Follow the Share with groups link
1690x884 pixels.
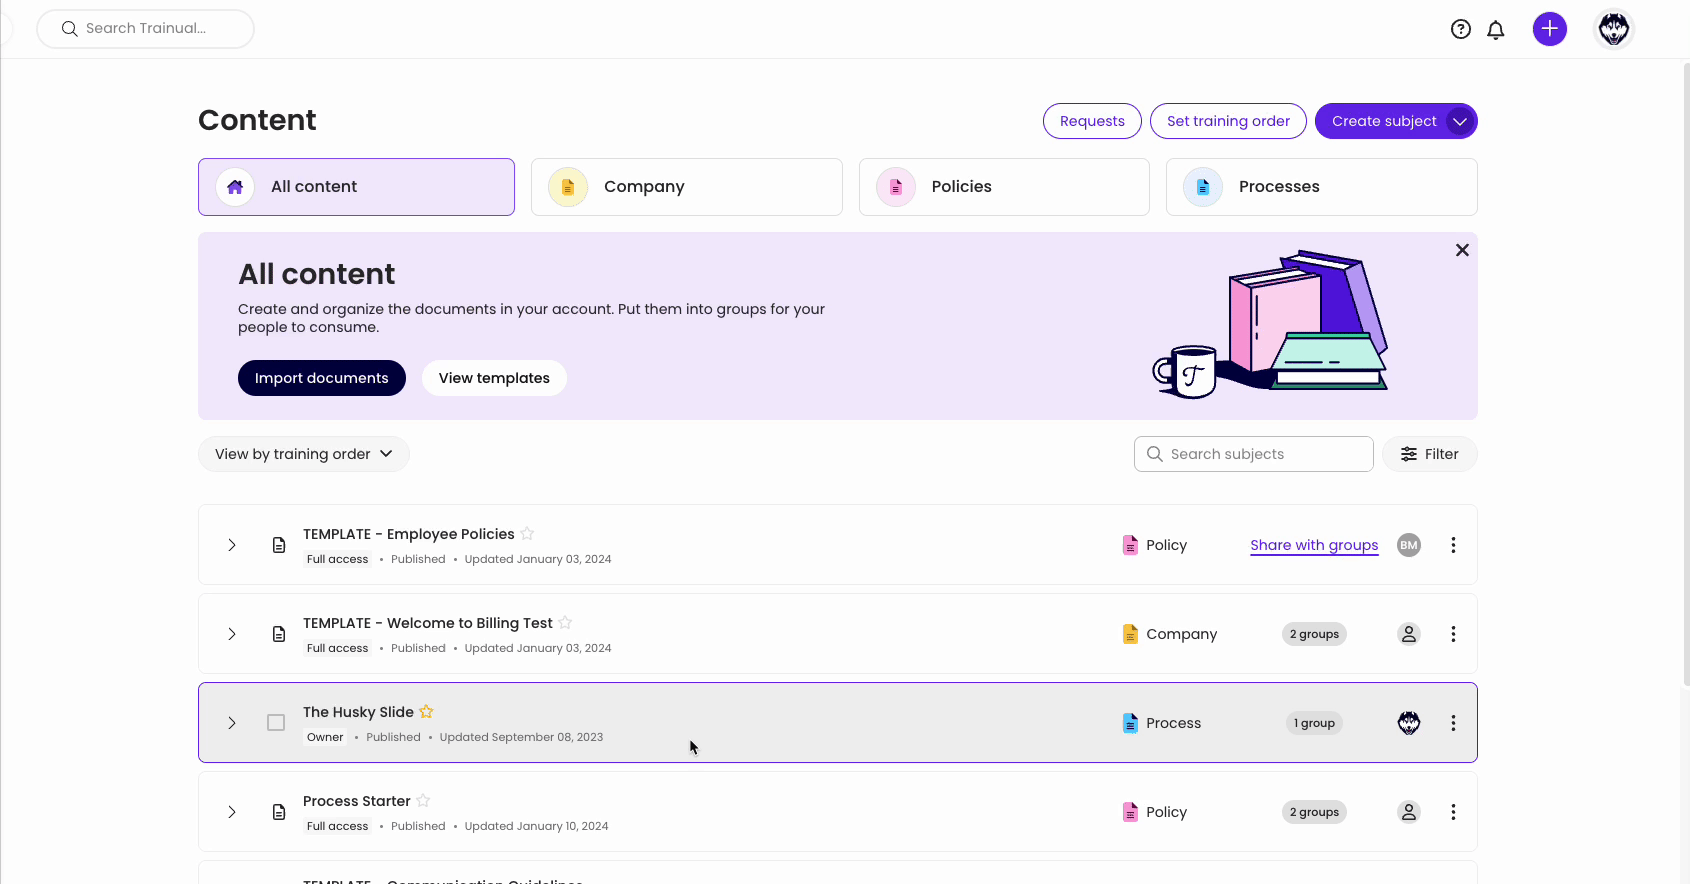tap(1314, 545)
